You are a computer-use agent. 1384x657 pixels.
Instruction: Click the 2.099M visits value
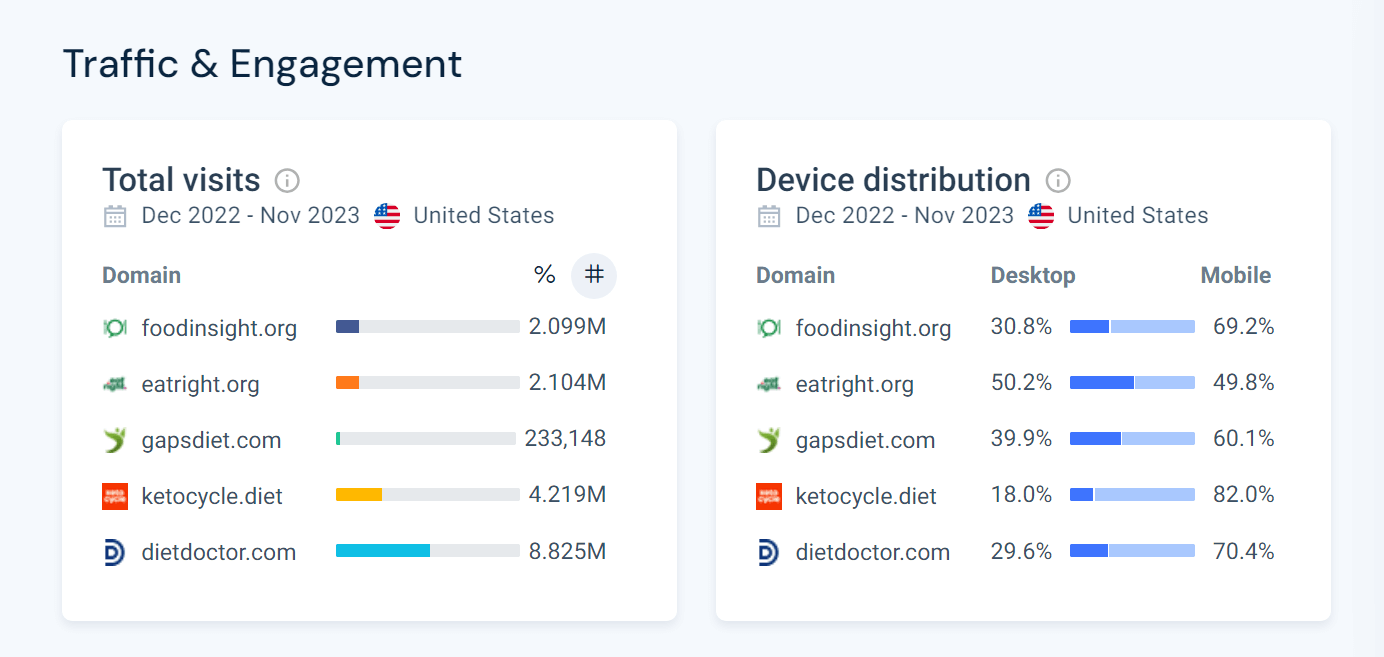click(567, 327)
